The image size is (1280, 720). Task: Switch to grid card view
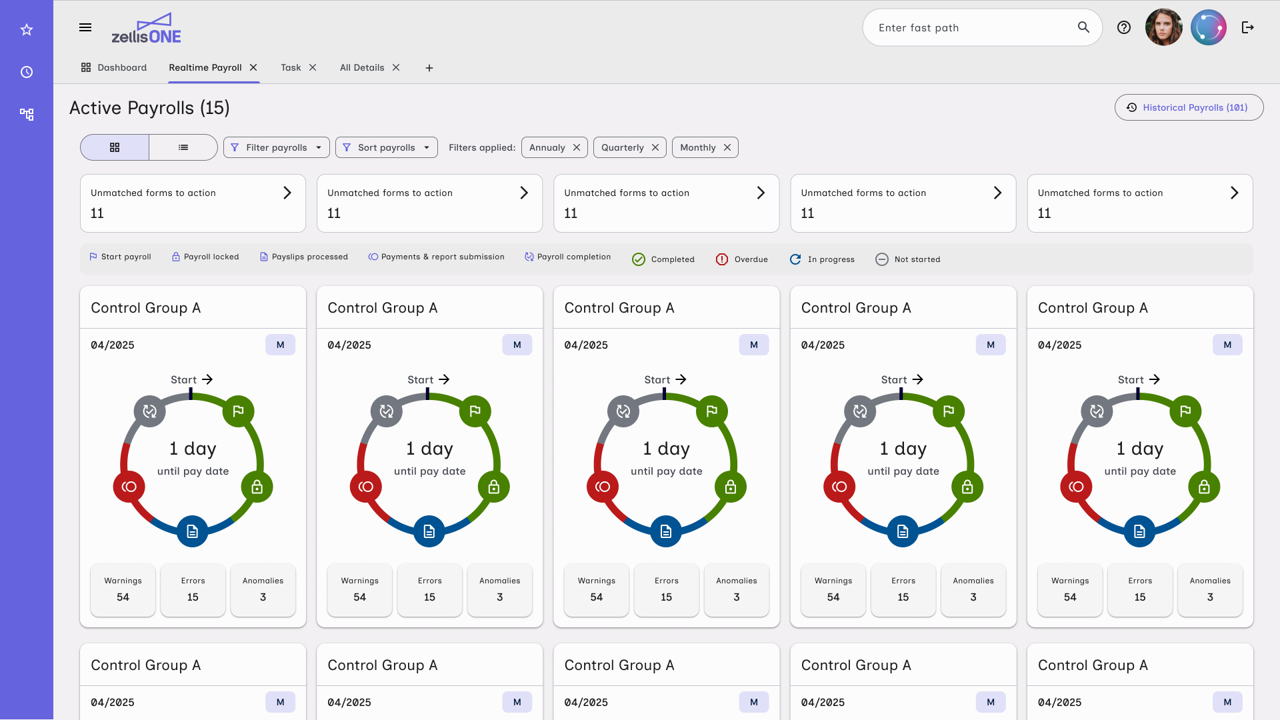pos(115,148)
